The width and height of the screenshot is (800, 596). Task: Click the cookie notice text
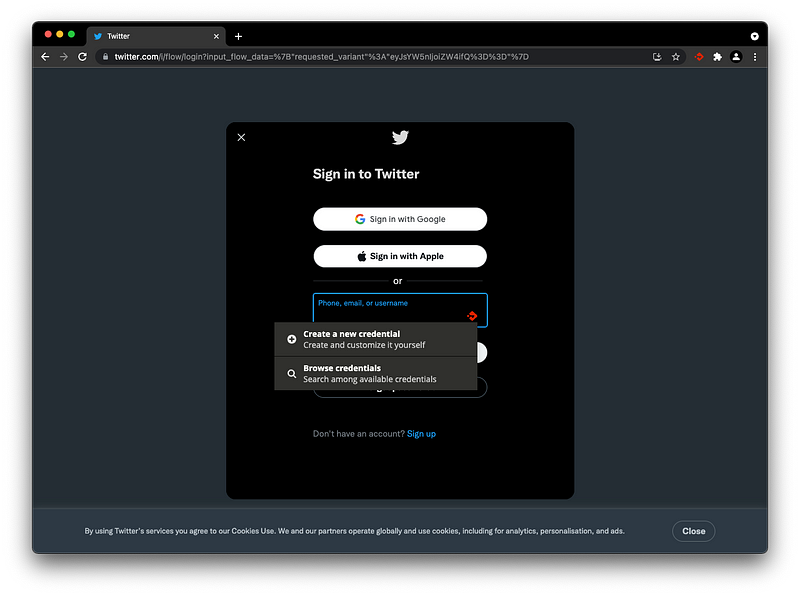pyautogui.click(x=354, y=531)
